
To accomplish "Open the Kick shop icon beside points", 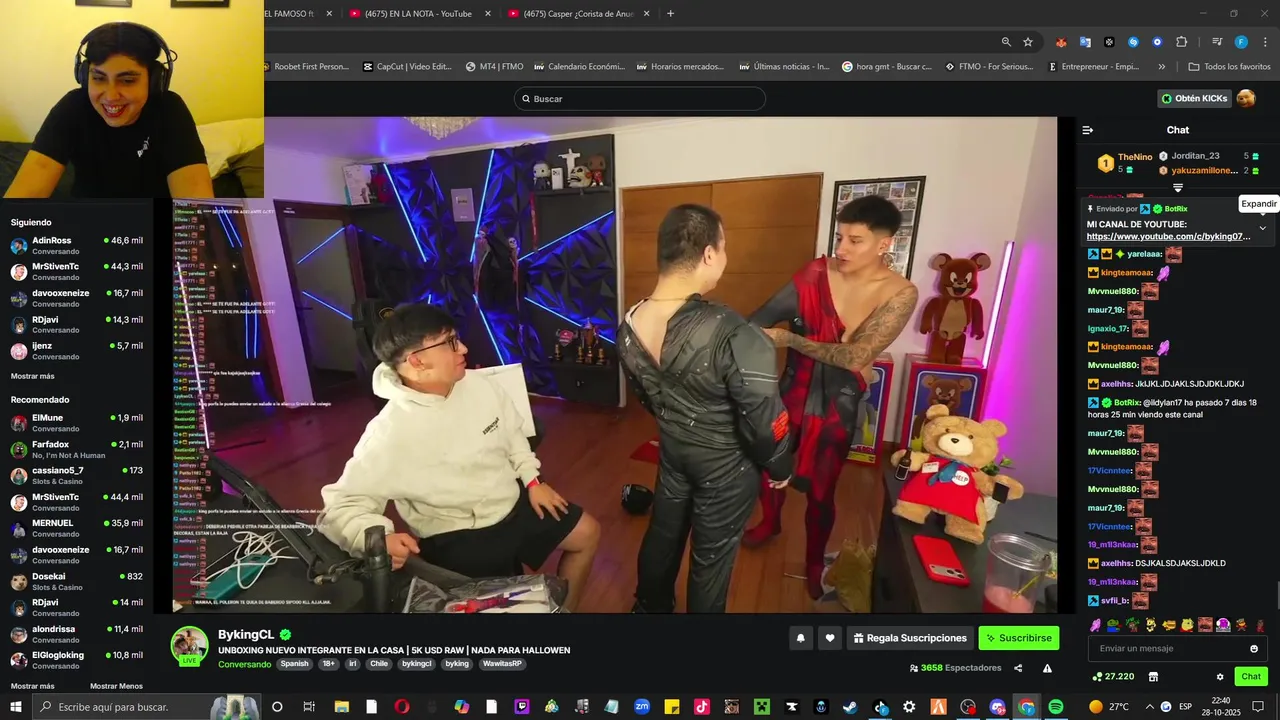I will pyautogui.click(x=1153, y=677).
